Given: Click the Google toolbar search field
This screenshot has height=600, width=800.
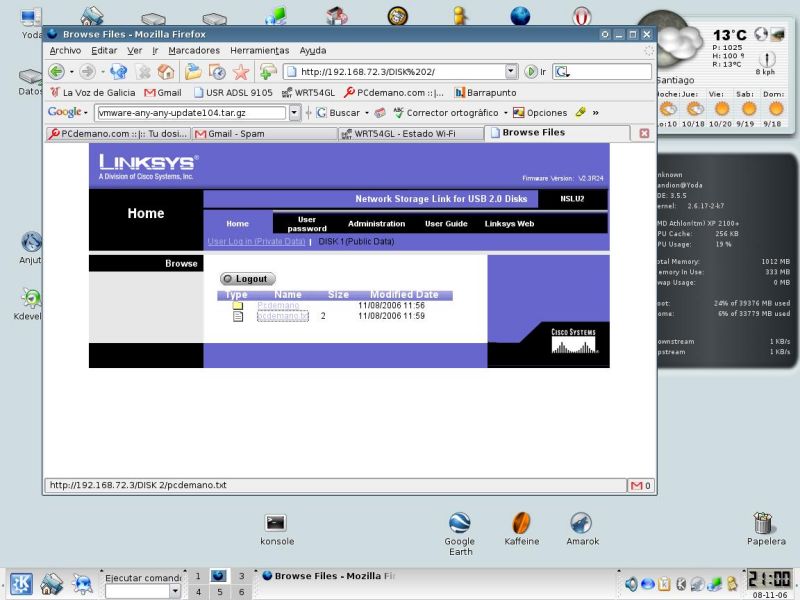Looking at the screenshot, I should click(191, 113).
